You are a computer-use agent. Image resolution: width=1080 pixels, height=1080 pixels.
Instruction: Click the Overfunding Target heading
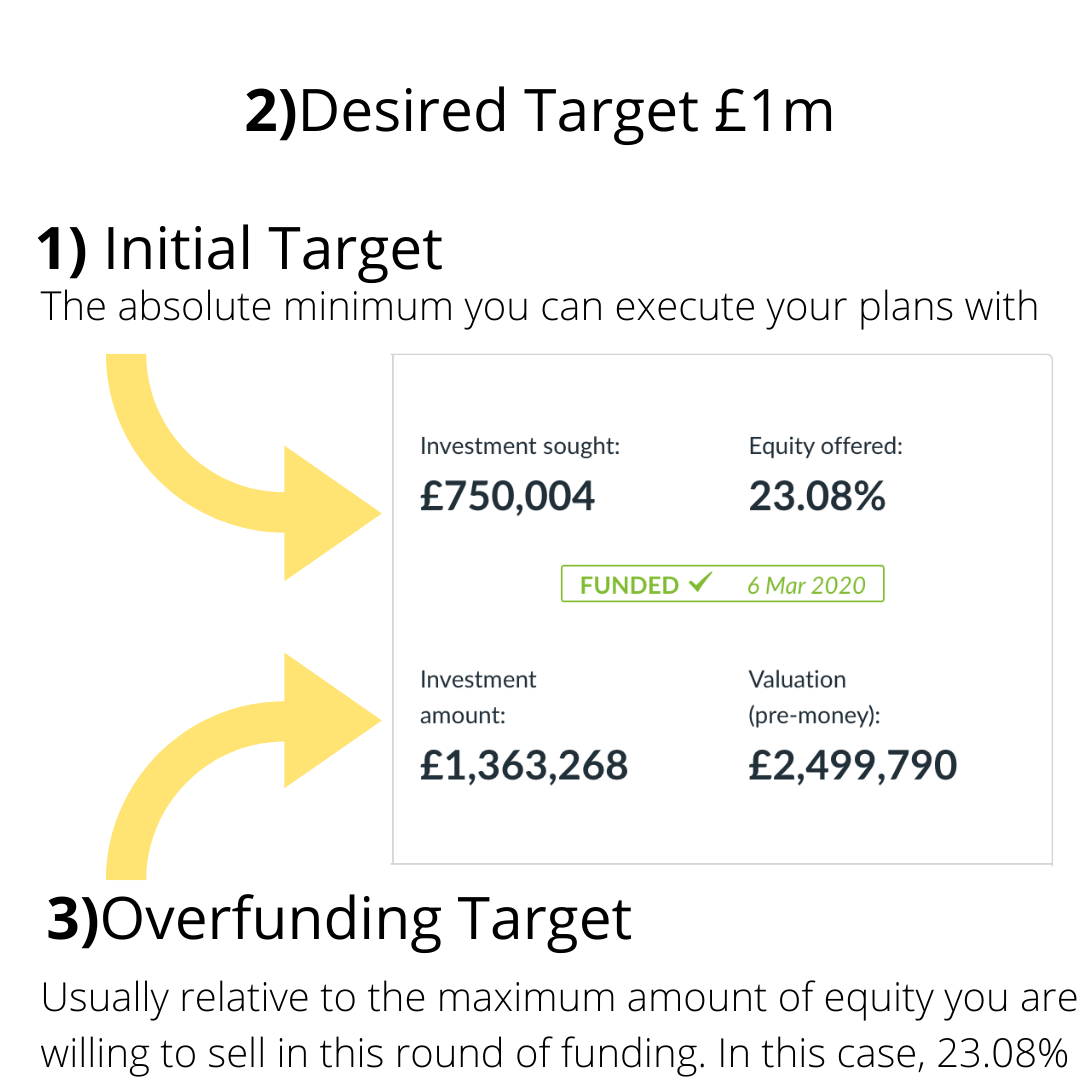(340, 920)
